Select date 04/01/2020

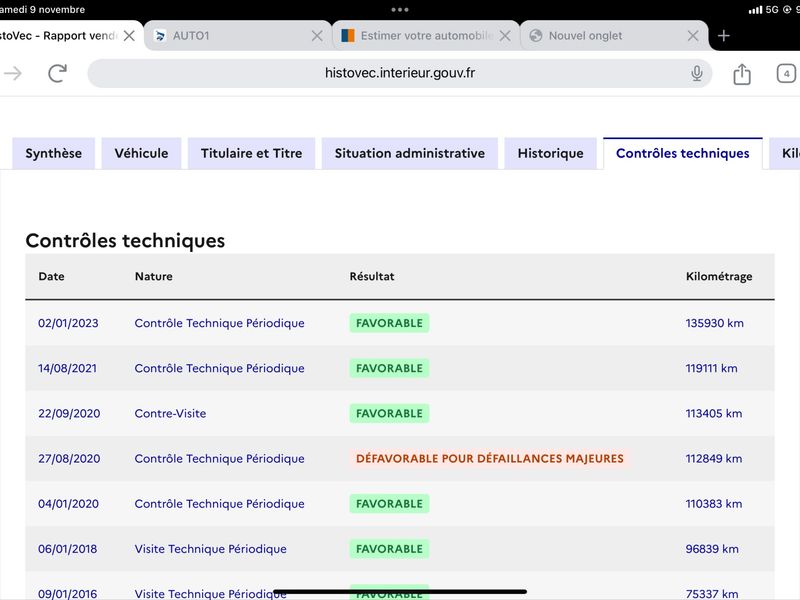[x=68, y=504]
